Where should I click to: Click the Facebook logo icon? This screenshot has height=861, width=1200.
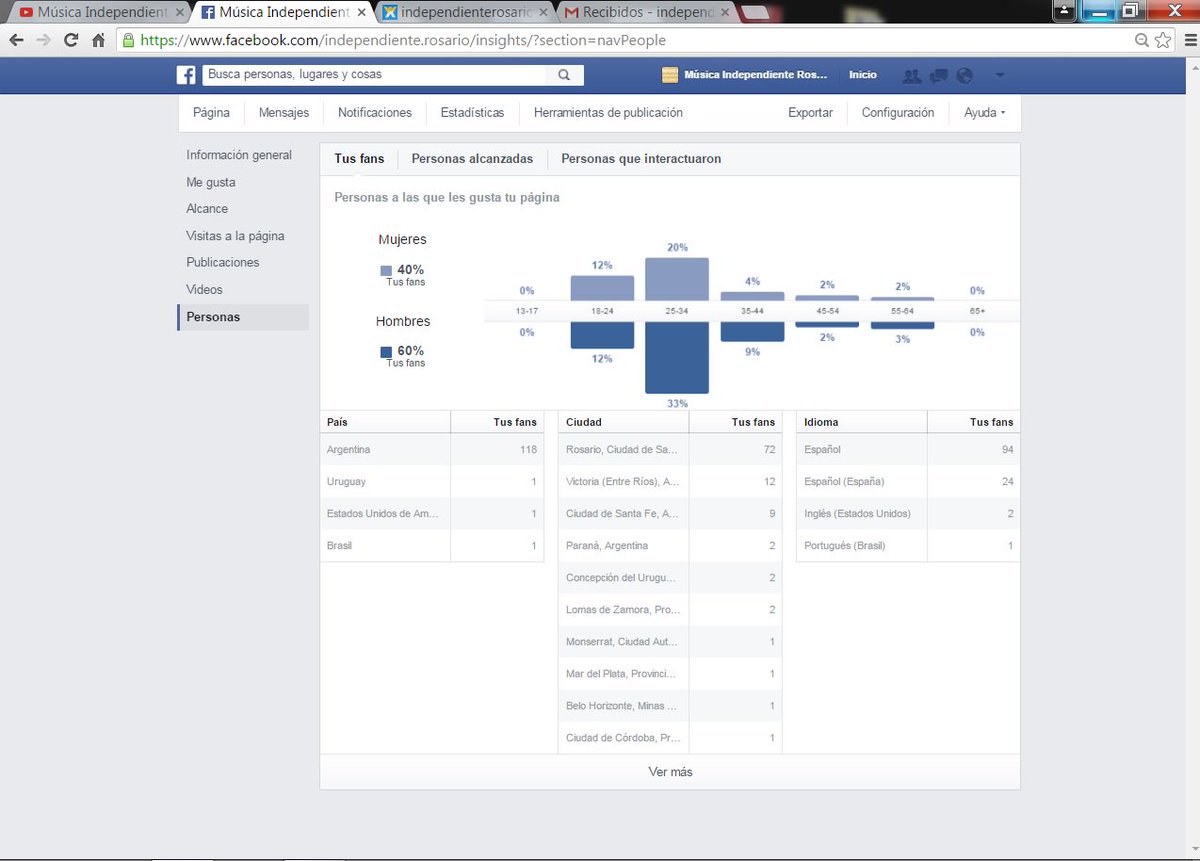pos(186,75)
